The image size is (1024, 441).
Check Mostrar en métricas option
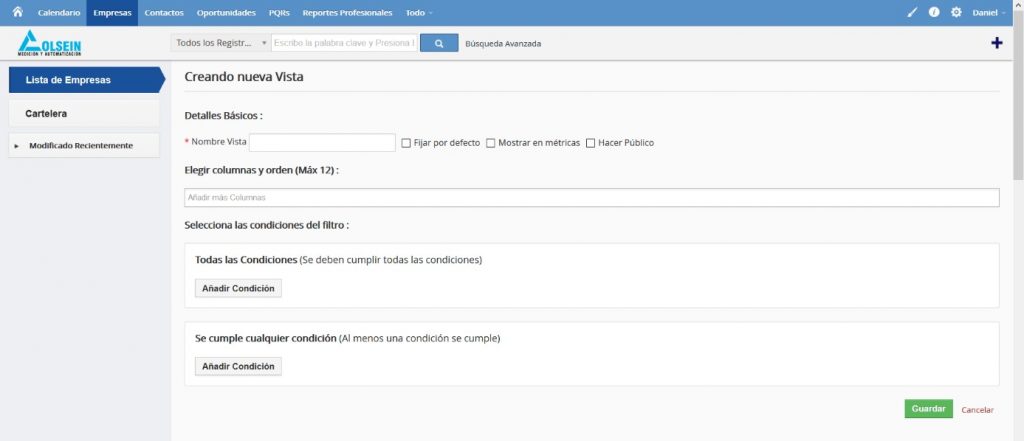point(491,143)
